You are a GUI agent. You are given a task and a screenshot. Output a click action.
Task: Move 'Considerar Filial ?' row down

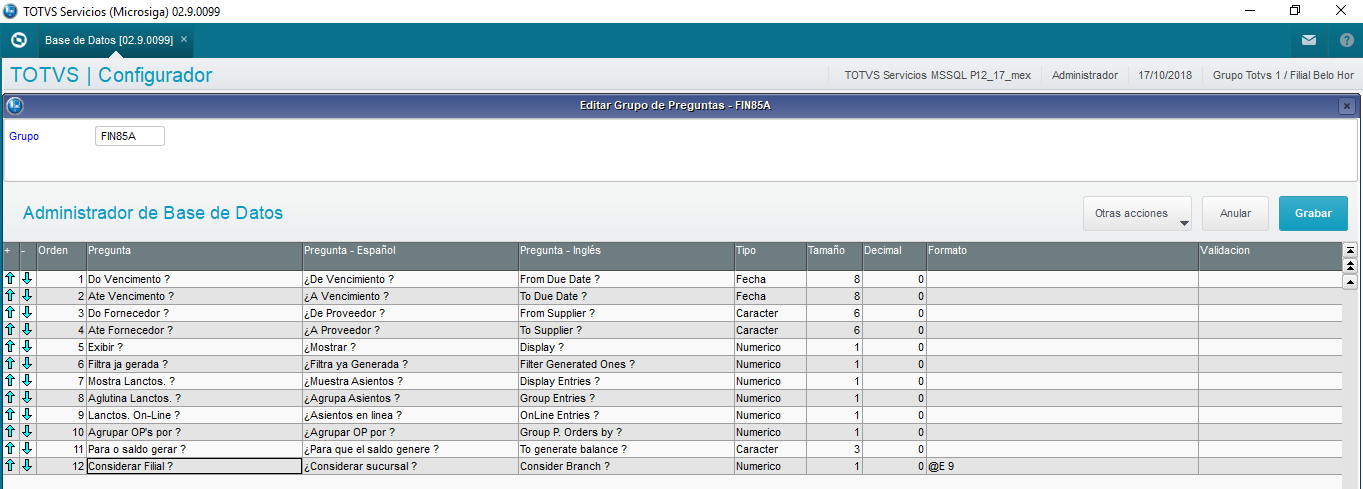point(27,466)
